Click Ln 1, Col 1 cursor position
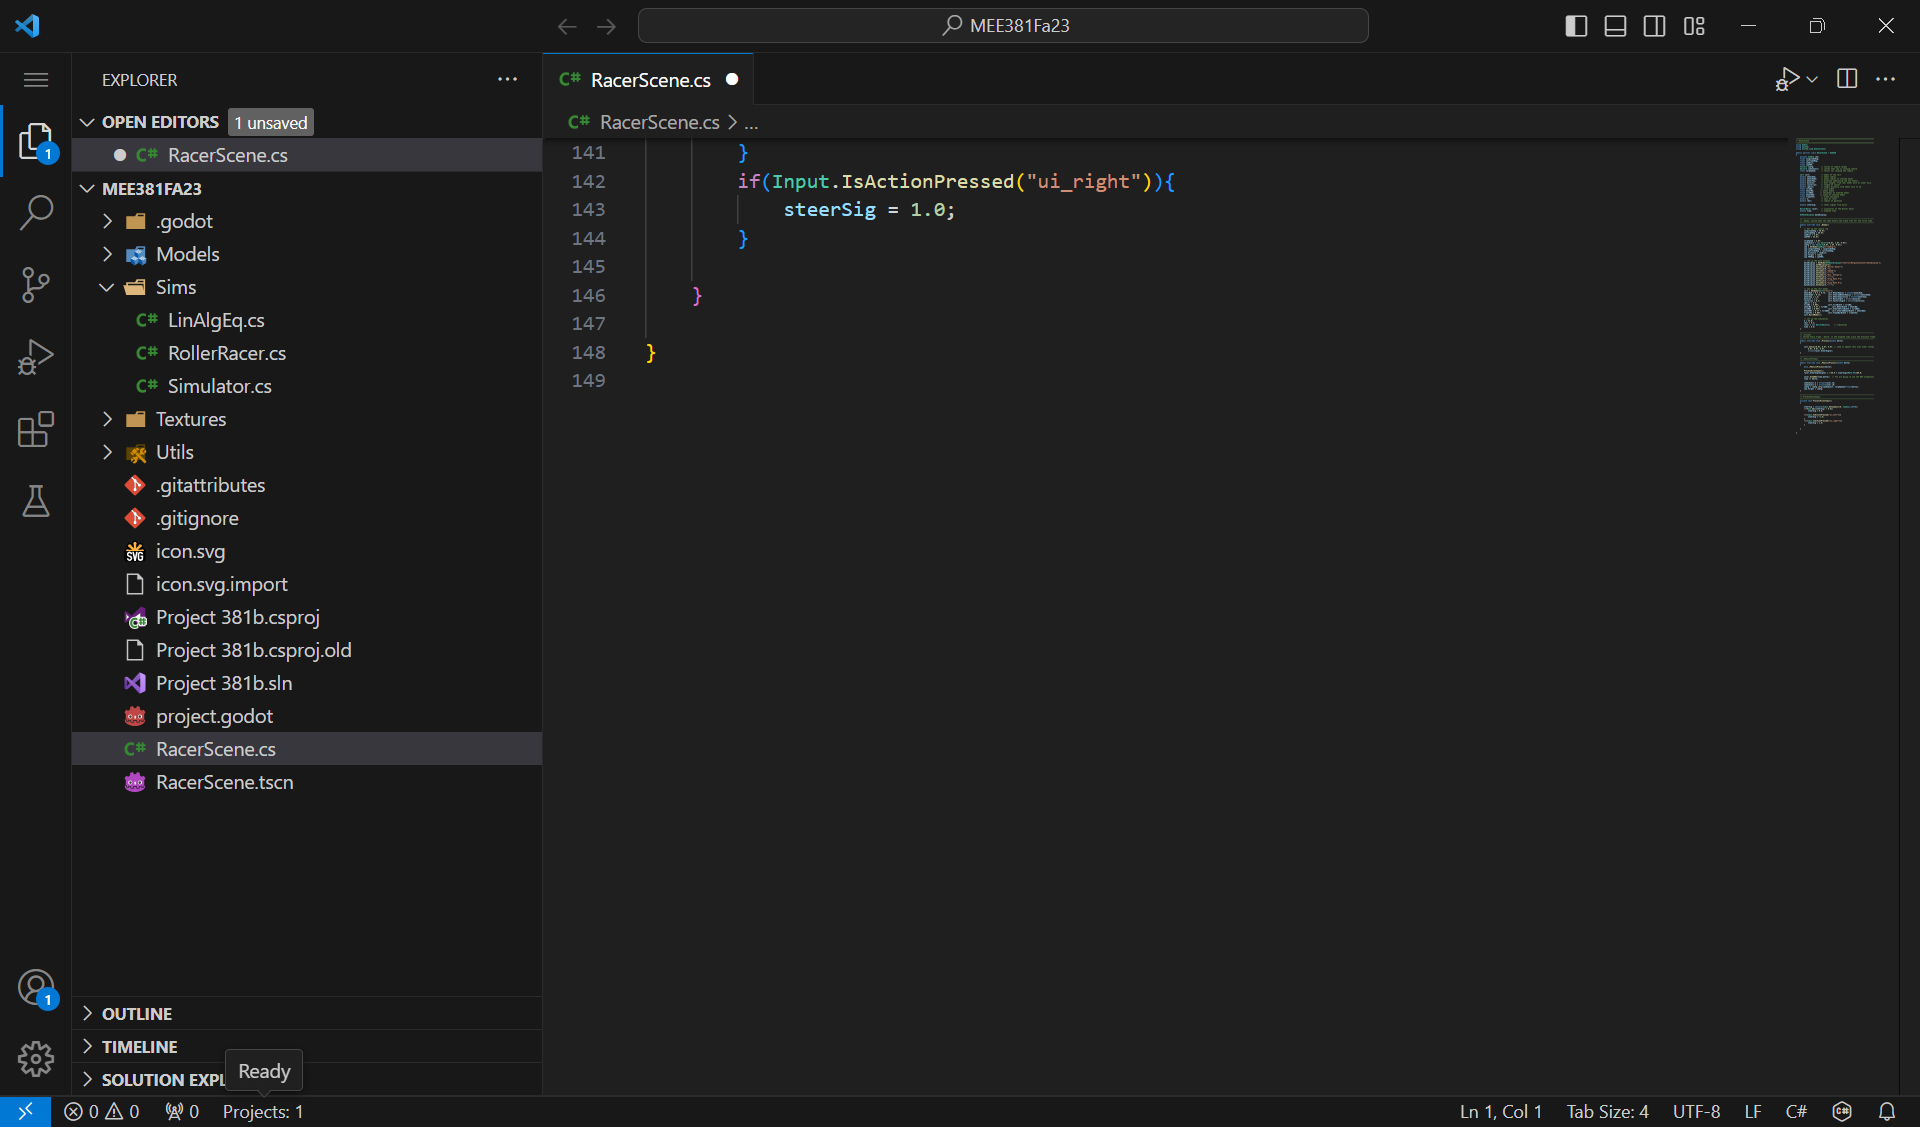1920x1127 pixels. tap(1500, 1111)
